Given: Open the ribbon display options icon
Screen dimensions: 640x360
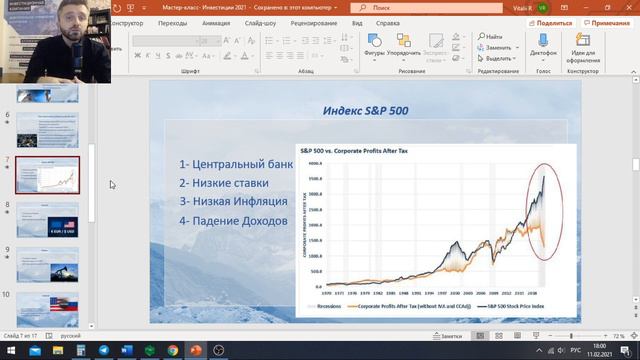Looking at the screenshot, I should [x=564, y=8].
